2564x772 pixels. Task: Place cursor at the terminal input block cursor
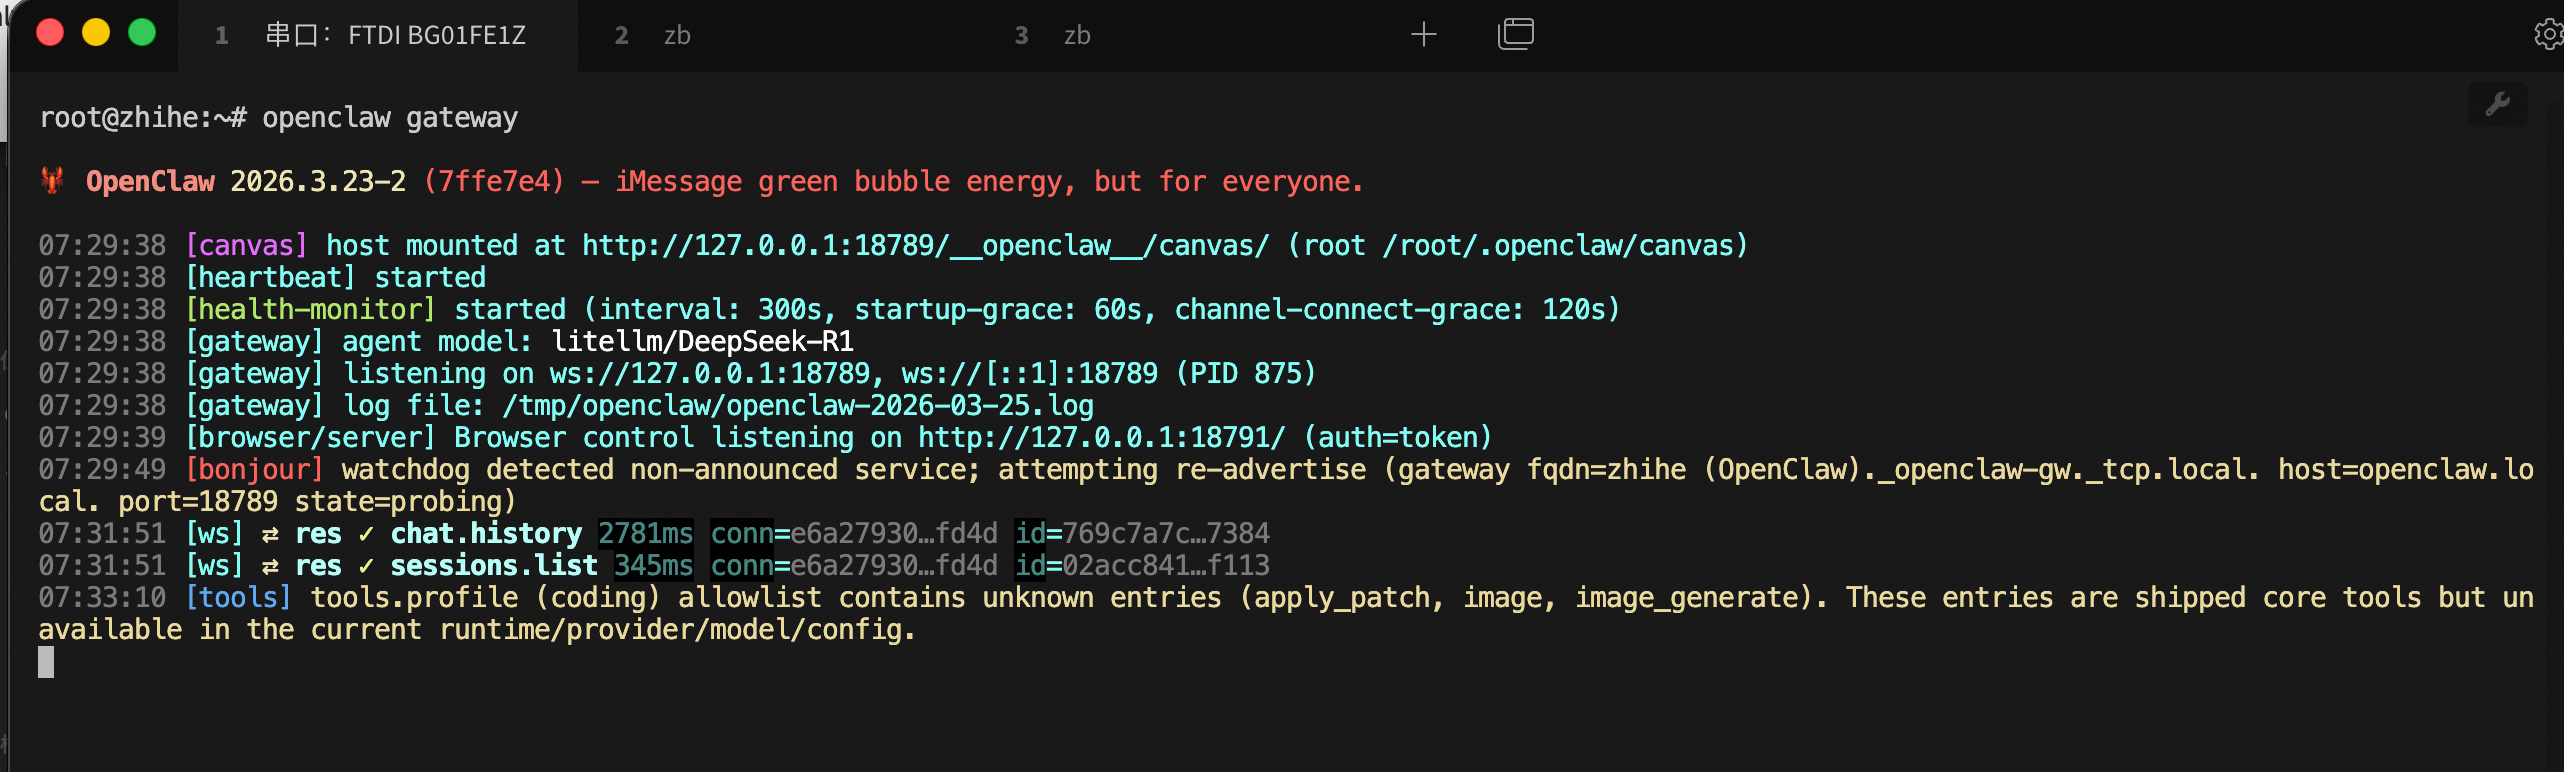point(46,662)
